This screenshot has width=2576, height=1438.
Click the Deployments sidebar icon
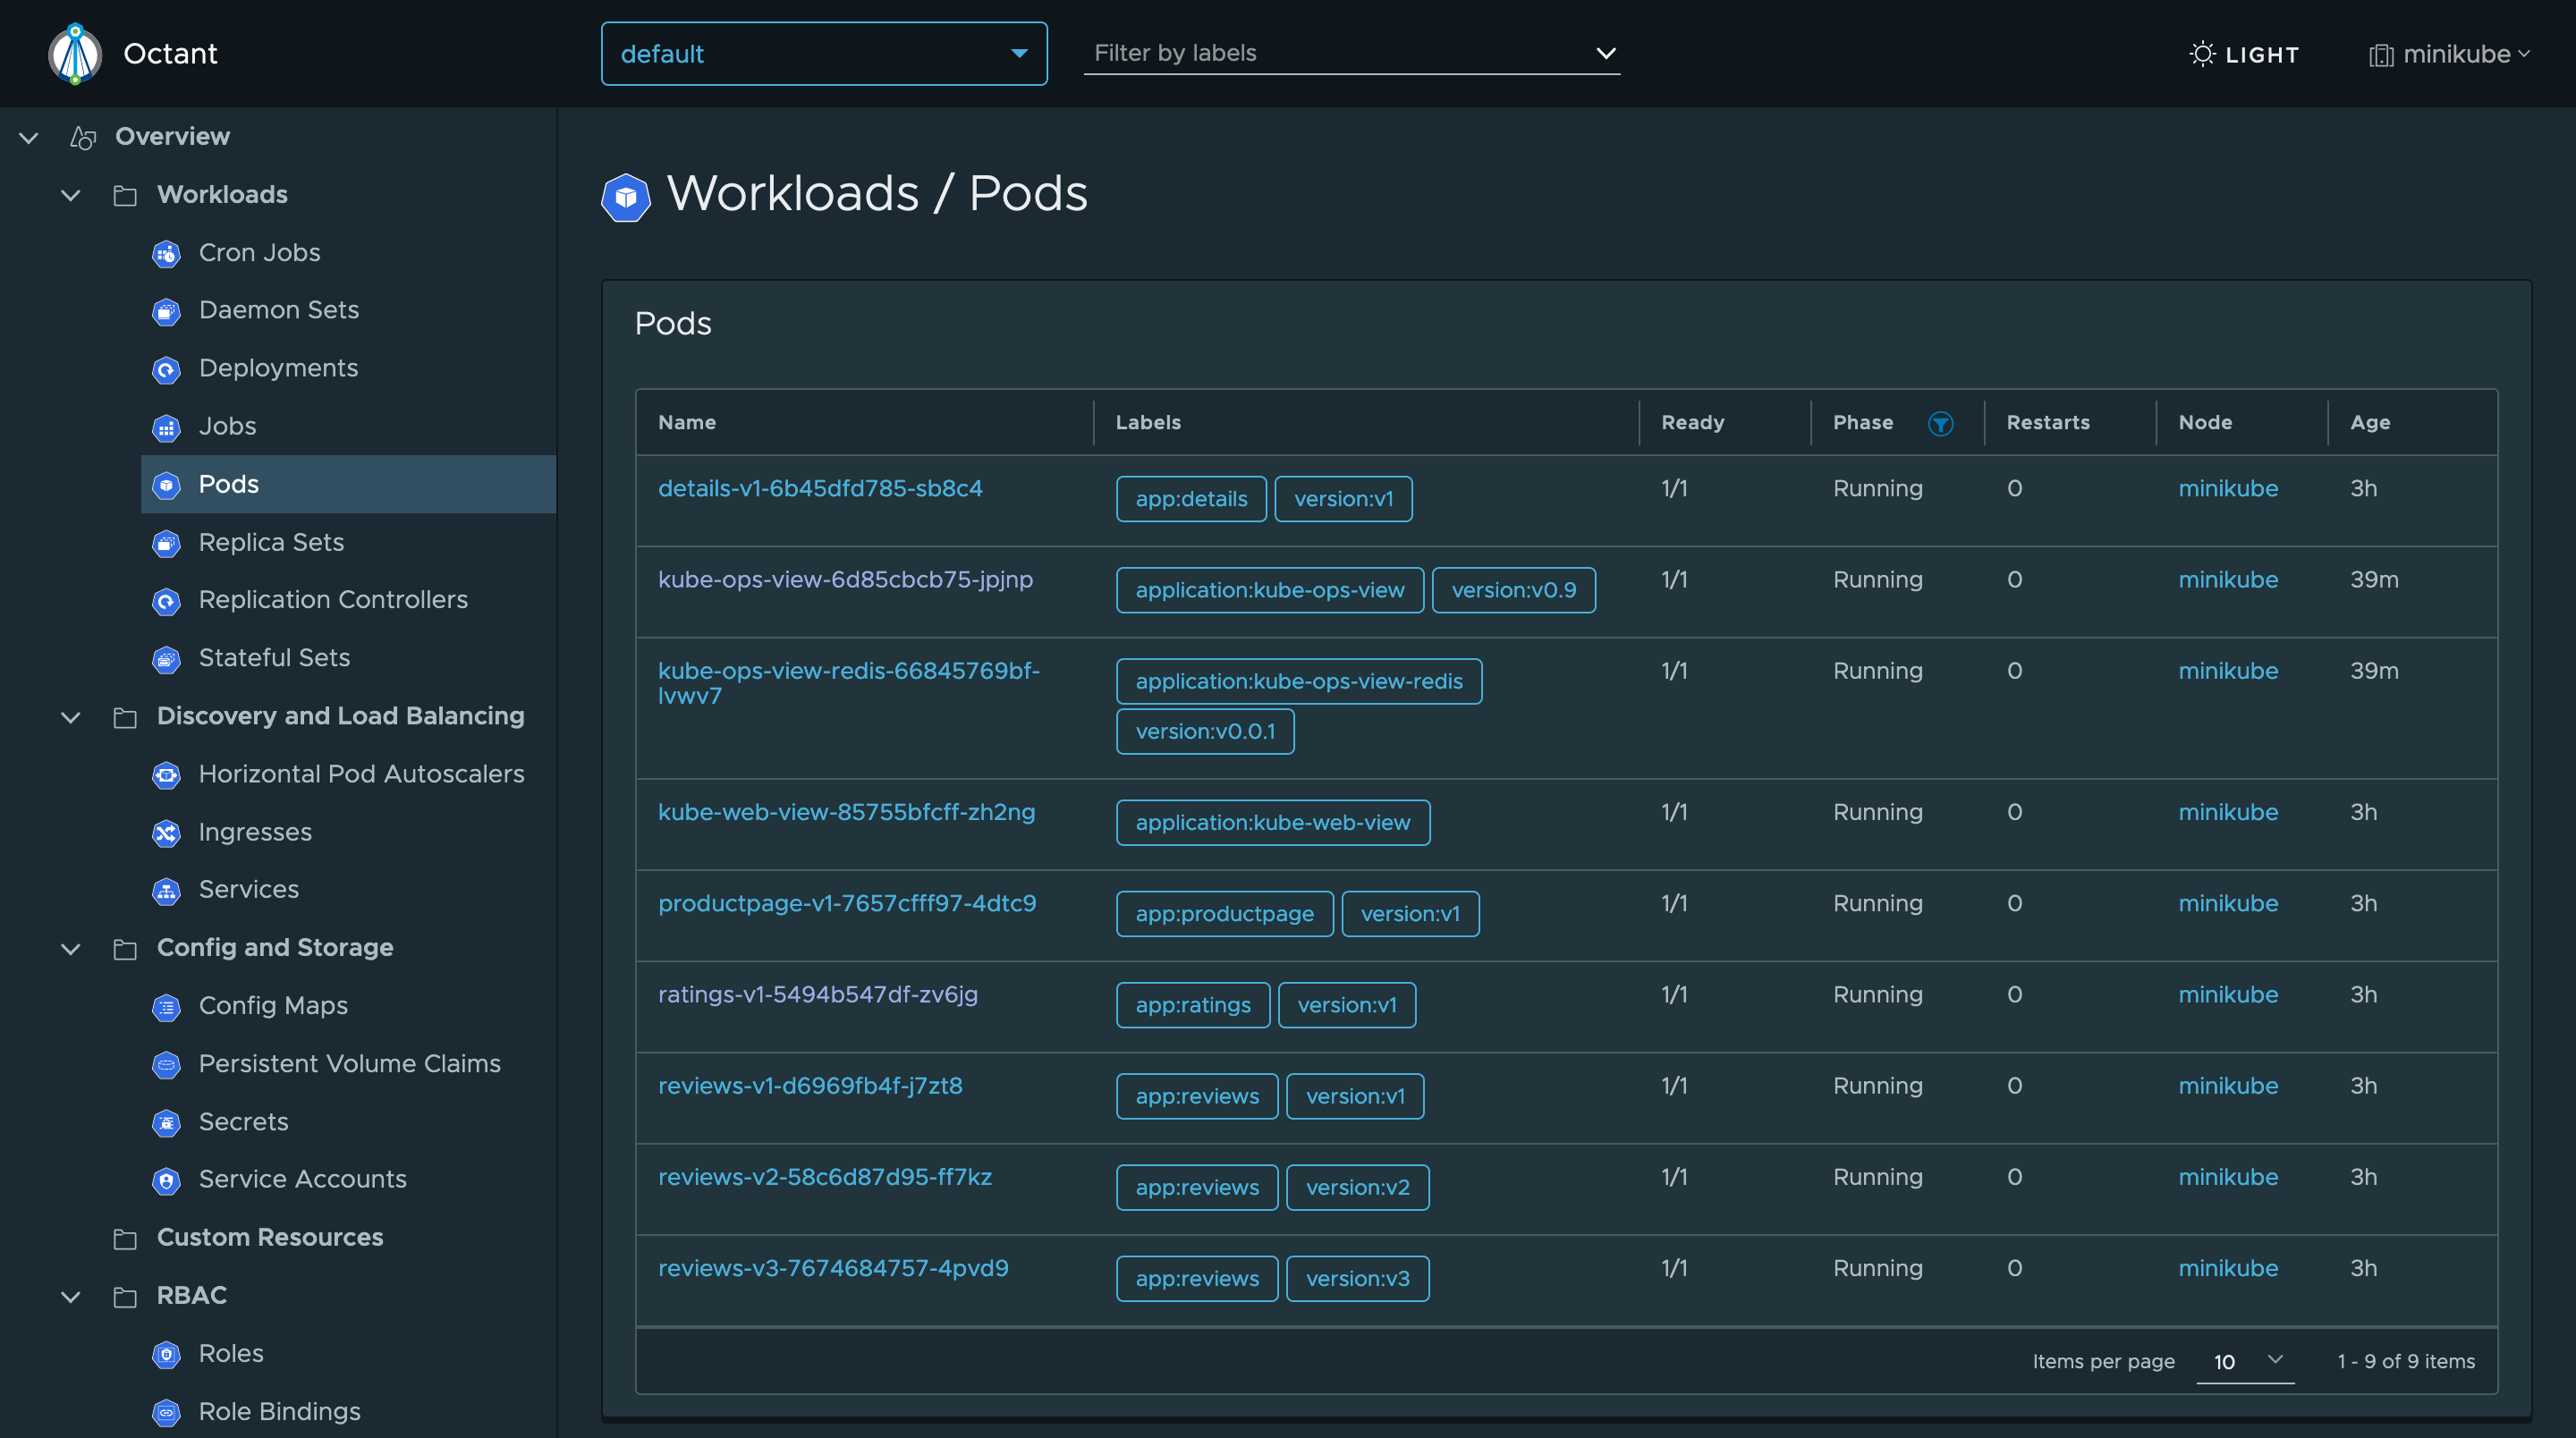pos(166,370)
